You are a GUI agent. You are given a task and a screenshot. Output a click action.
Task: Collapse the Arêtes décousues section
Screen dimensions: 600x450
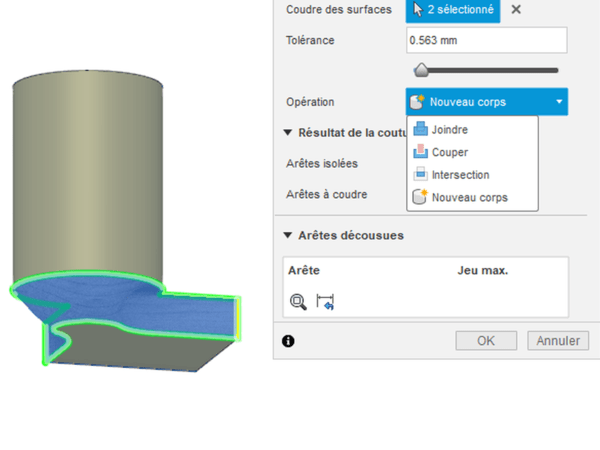pos(288,235)
